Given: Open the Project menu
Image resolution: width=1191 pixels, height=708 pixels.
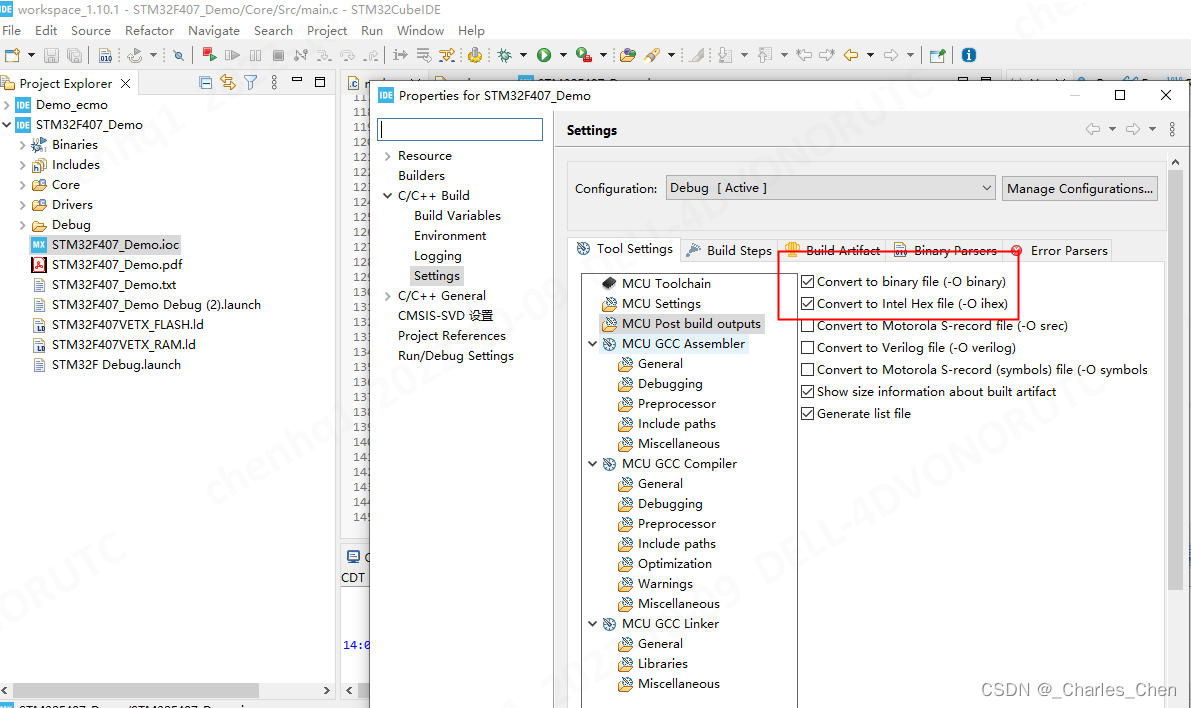Looking at the screenshot, I should (x=327, y=30).
